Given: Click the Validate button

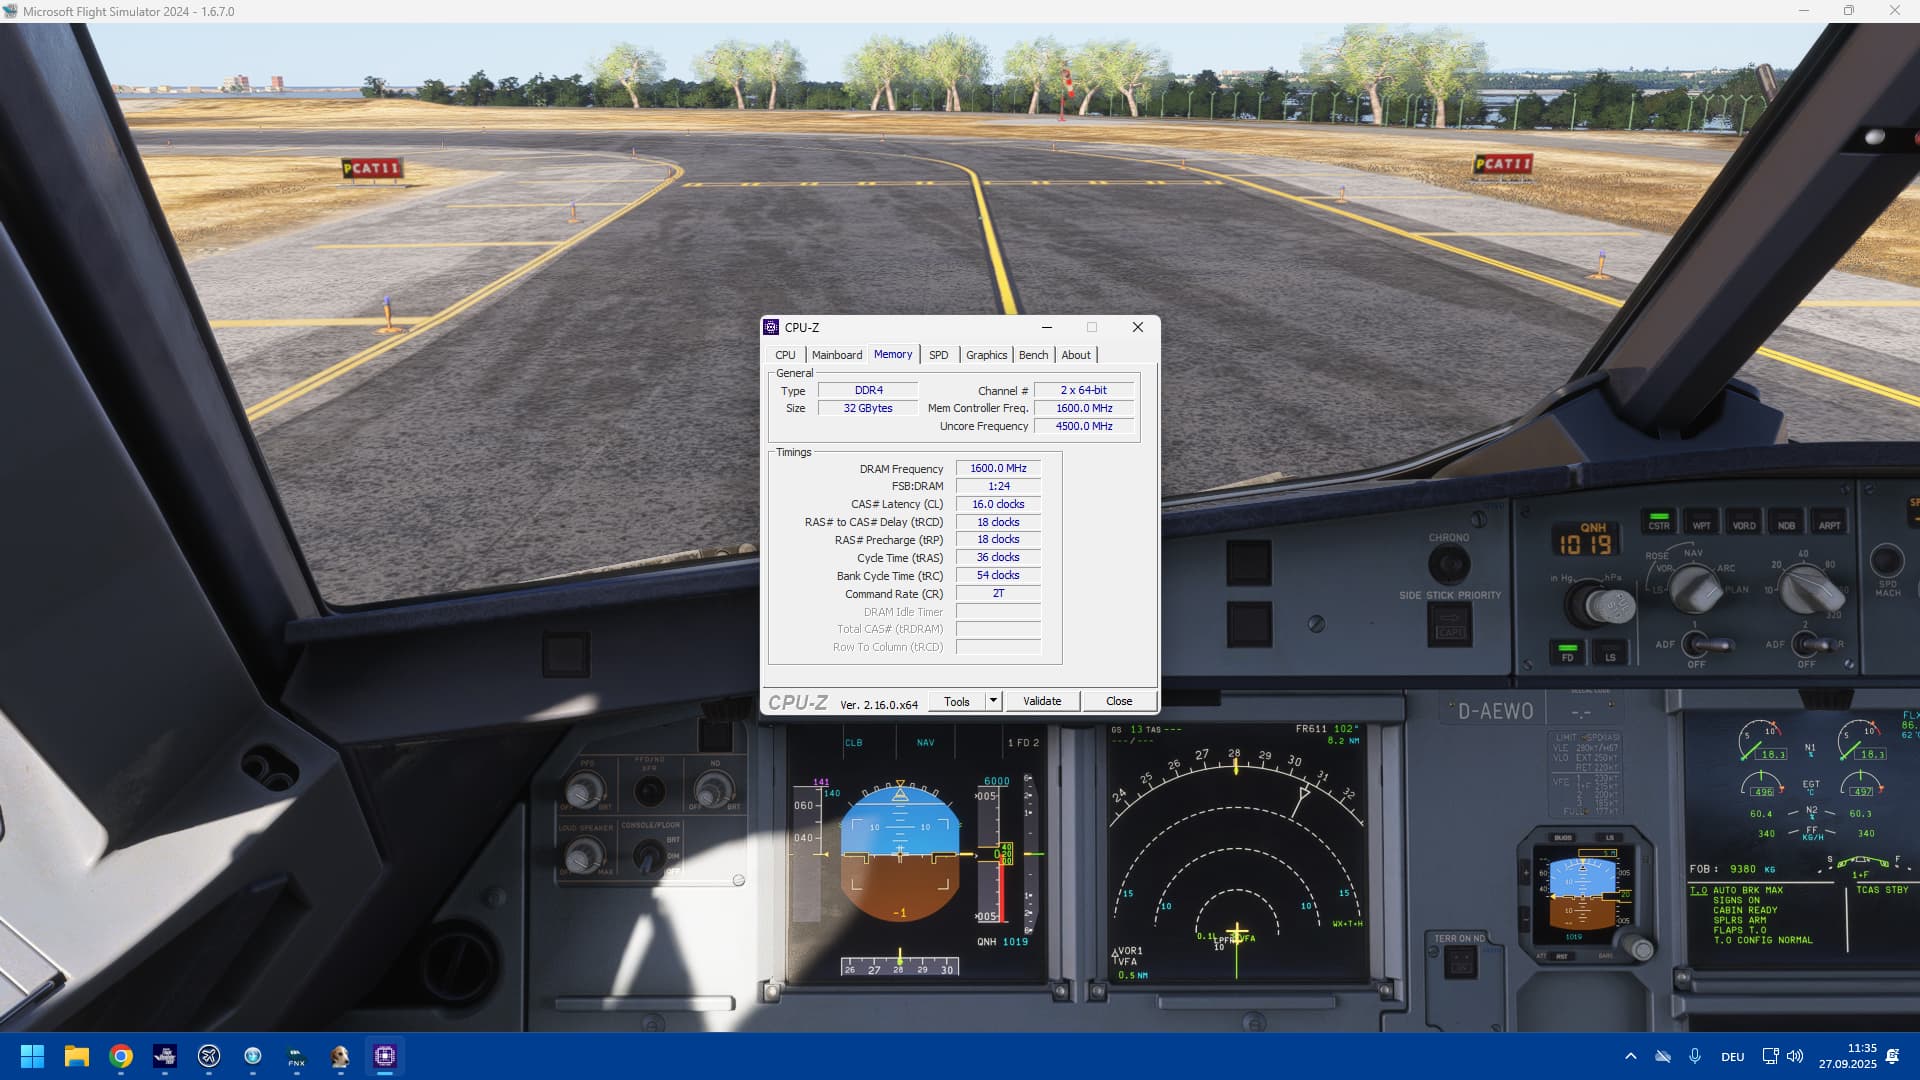Looking at the screenshot, I should pos(1042,701).
